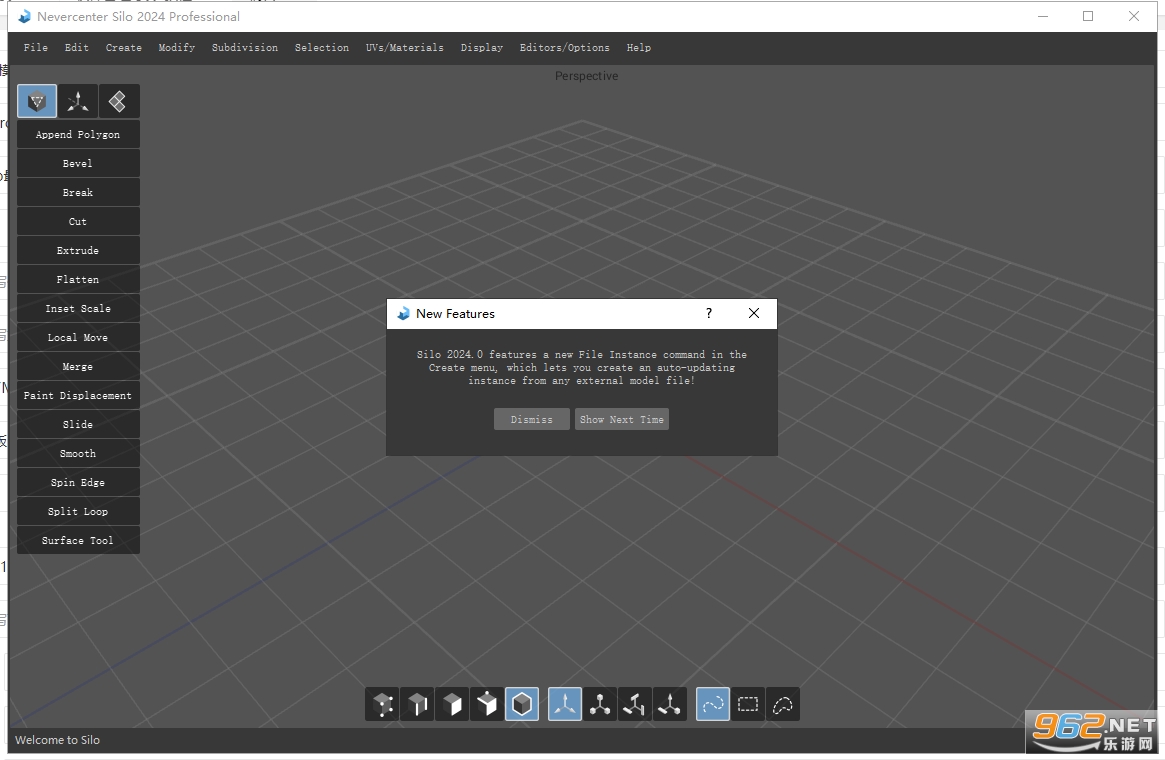Viewport: 1165px width, 760px height.
Task: Switch to the manipulator tools panel icon
Action: [77, 101]
